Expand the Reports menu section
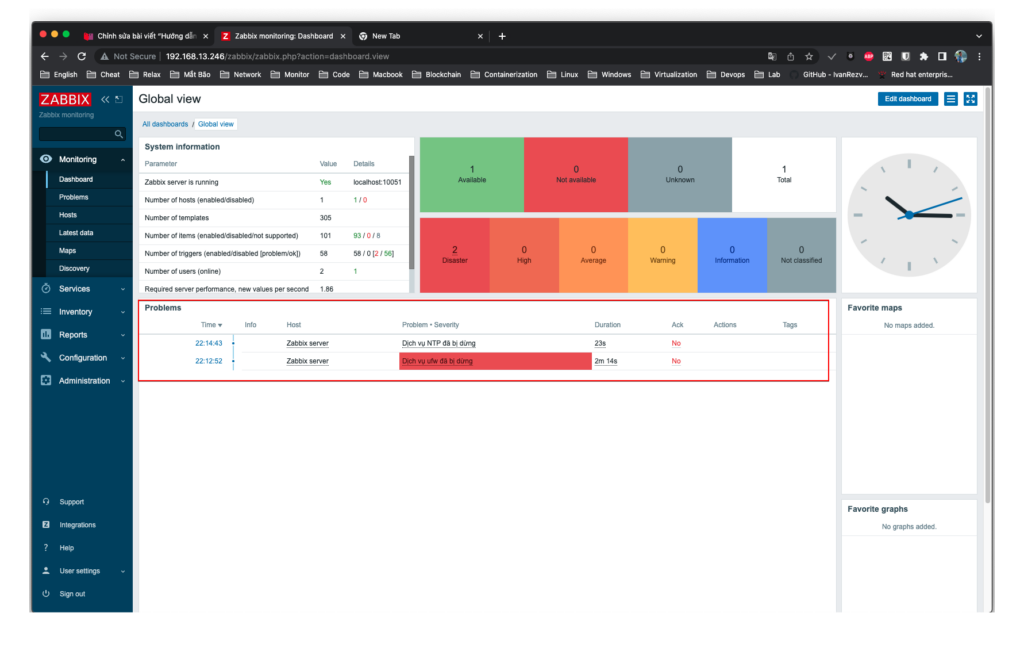Image resolution: width=1024 pixels, height=655 pixels. point(82,335)
